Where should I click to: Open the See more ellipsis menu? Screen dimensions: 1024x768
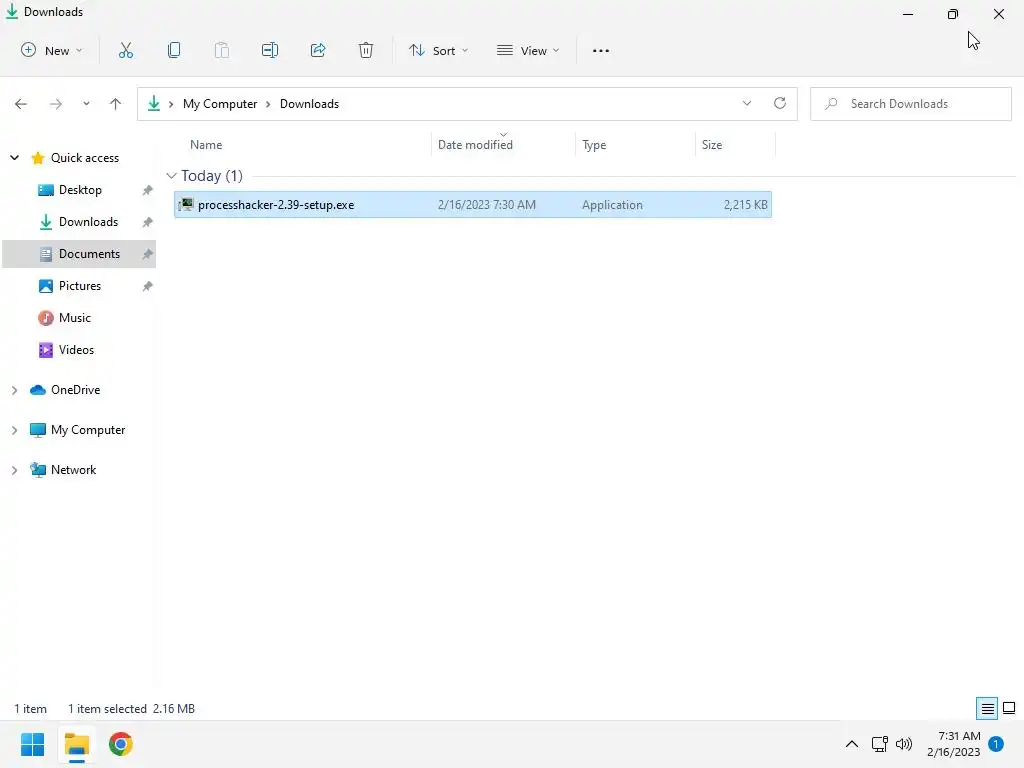(x=601, y=51)
